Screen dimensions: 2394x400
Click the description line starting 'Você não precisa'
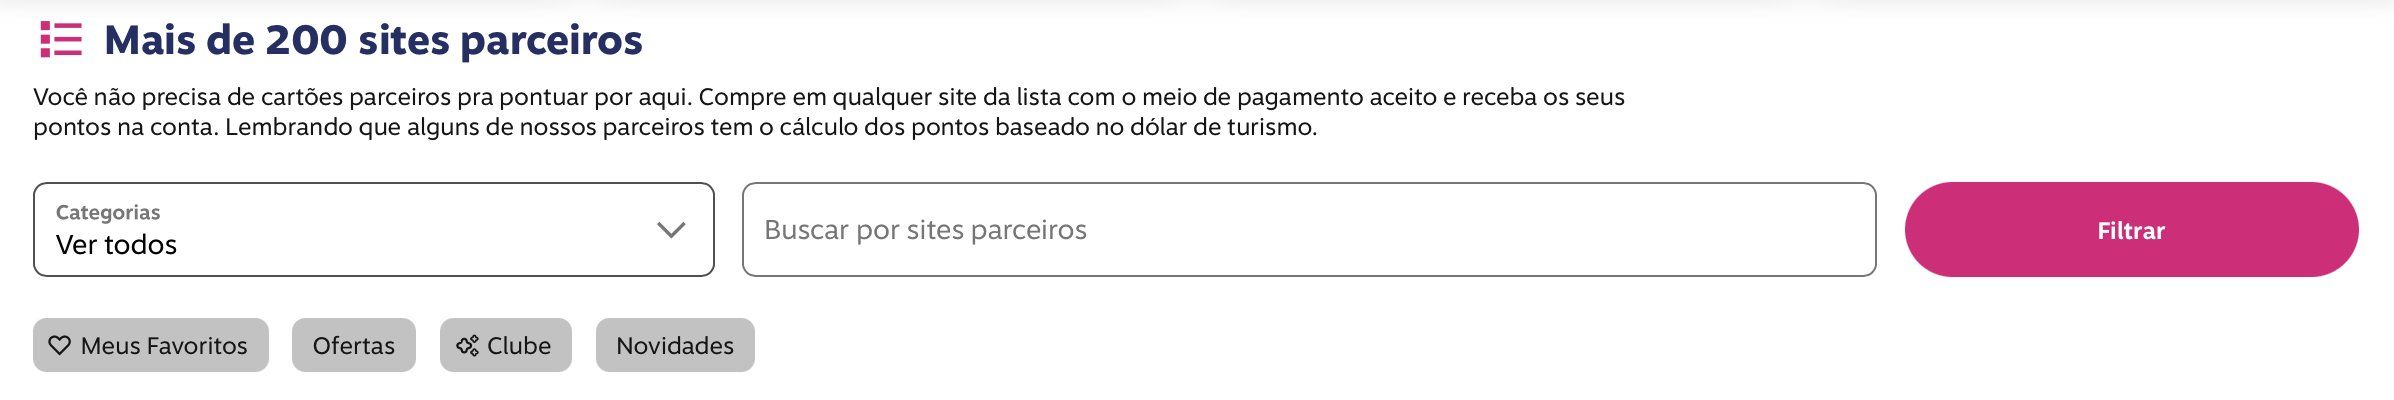829,97
